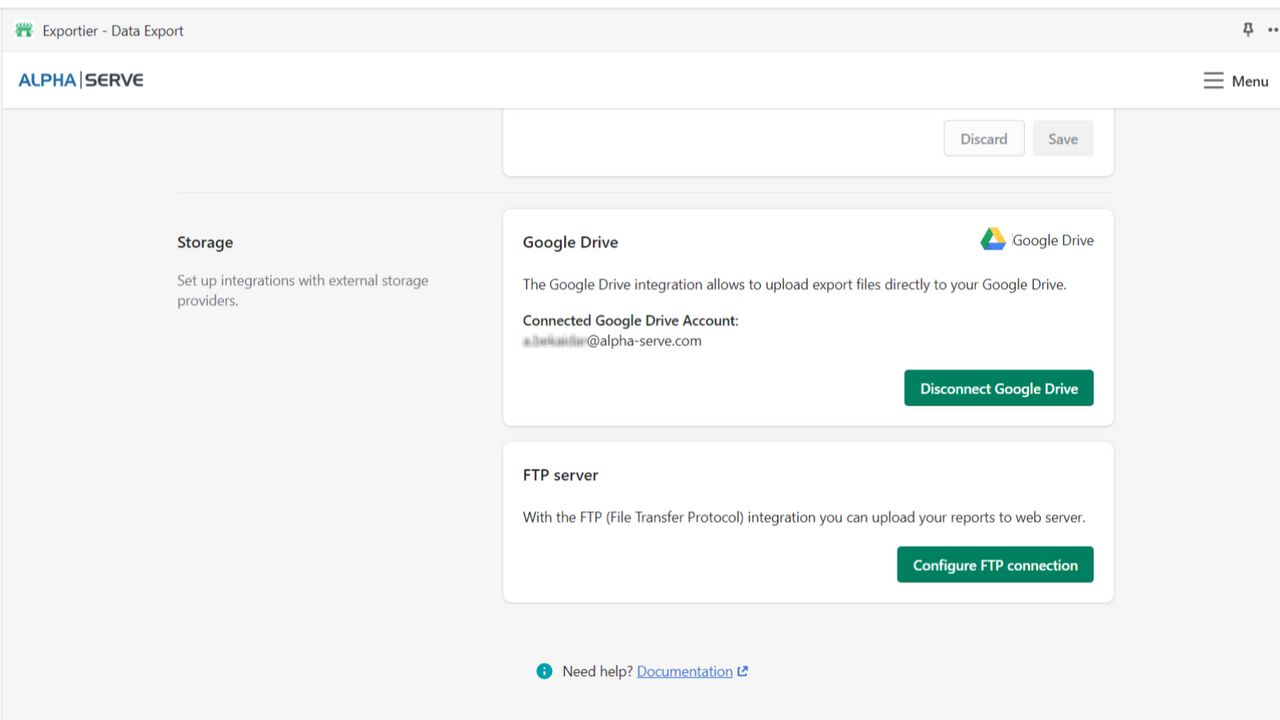Click the Connected Google Drive Account label
Viewport: 1280px width, 720px height.
point(631,321)
